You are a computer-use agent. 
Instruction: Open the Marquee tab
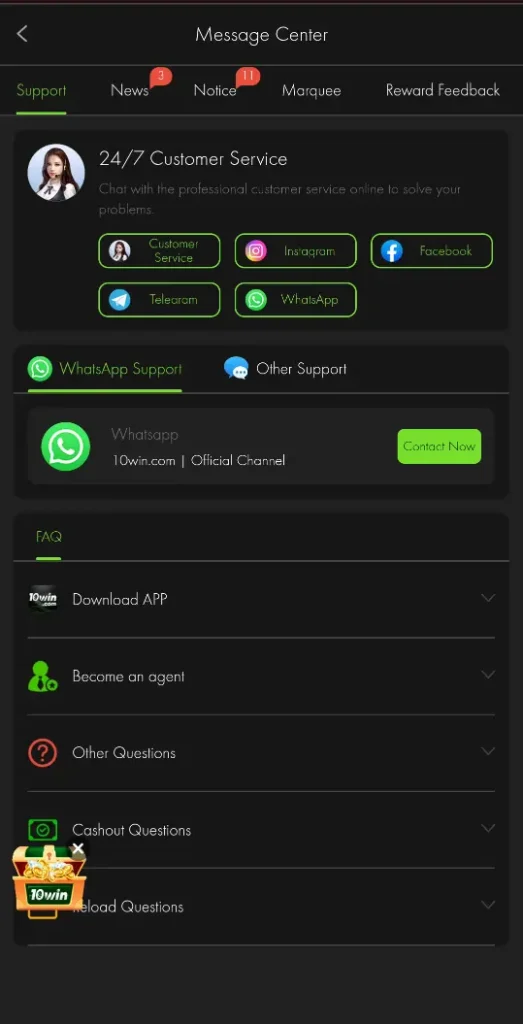(311, 90)
